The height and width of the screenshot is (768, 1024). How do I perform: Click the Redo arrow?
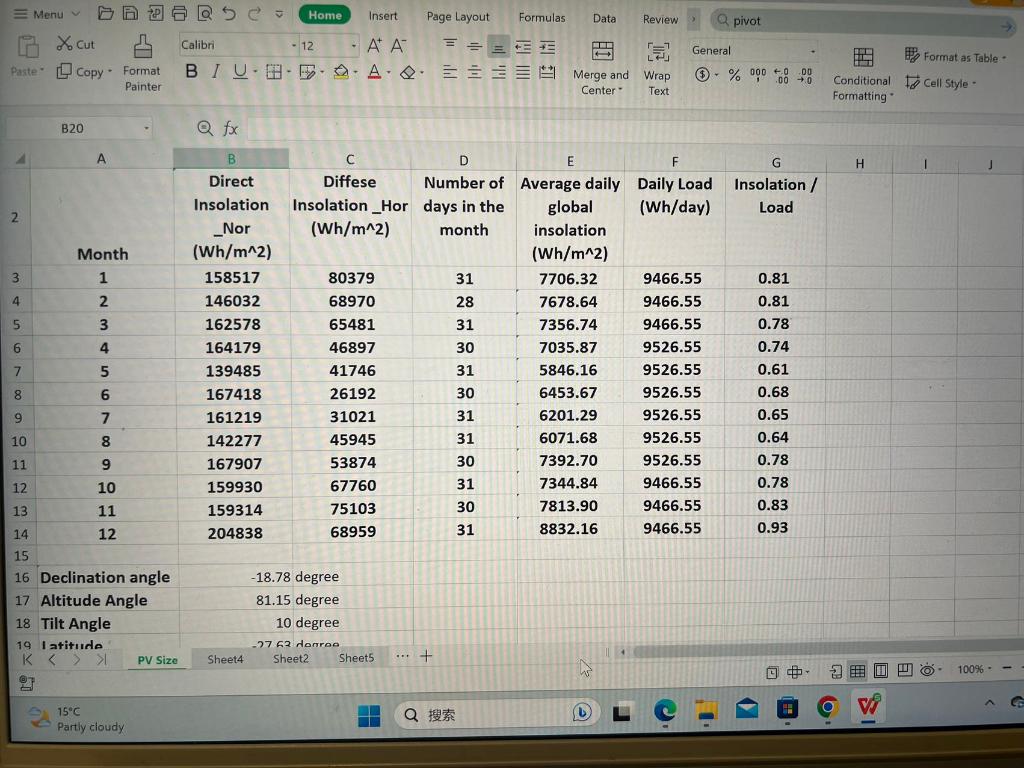coord(255,13)
